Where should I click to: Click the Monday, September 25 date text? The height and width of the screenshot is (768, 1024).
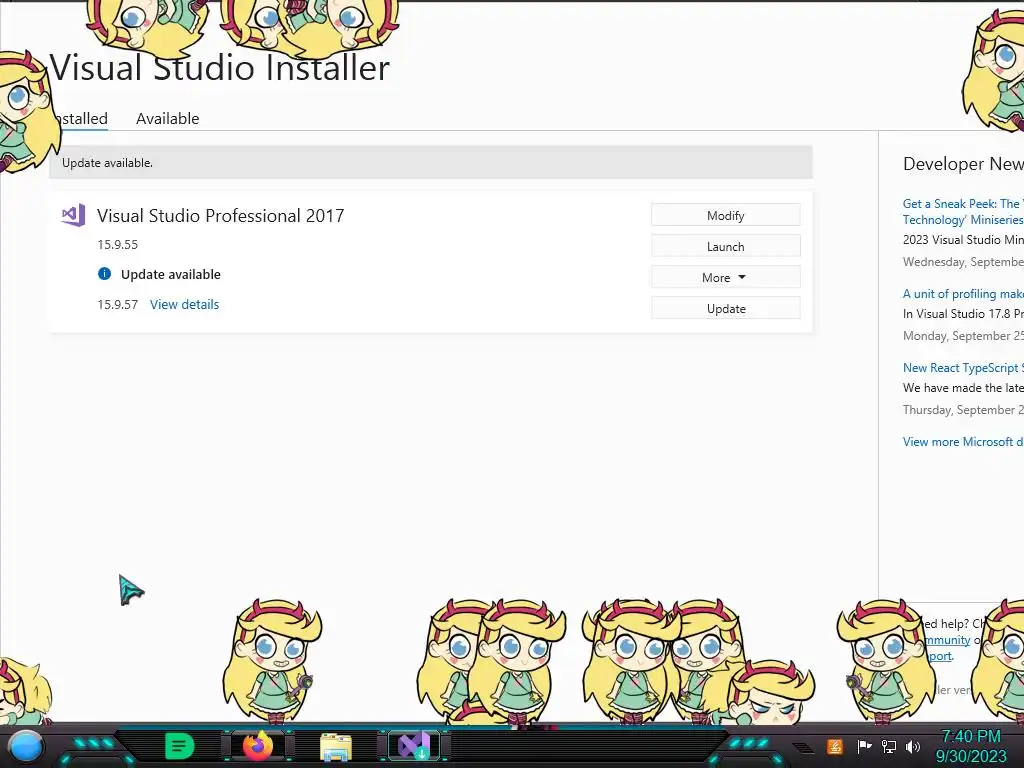[963, 336]
